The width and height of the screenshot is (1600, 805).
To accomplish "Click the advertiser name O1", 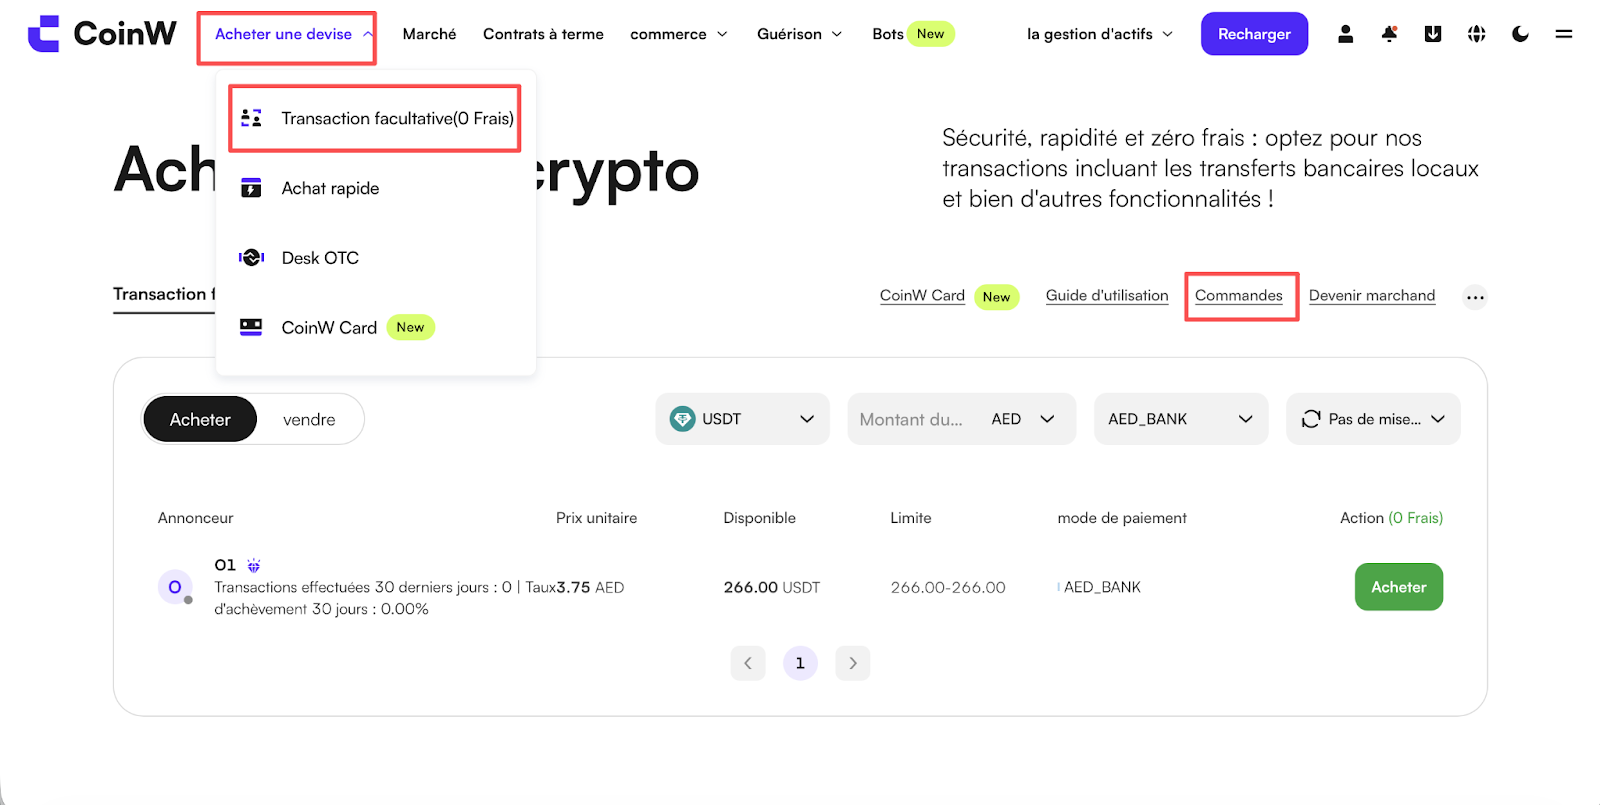I will tap(225, 565).
